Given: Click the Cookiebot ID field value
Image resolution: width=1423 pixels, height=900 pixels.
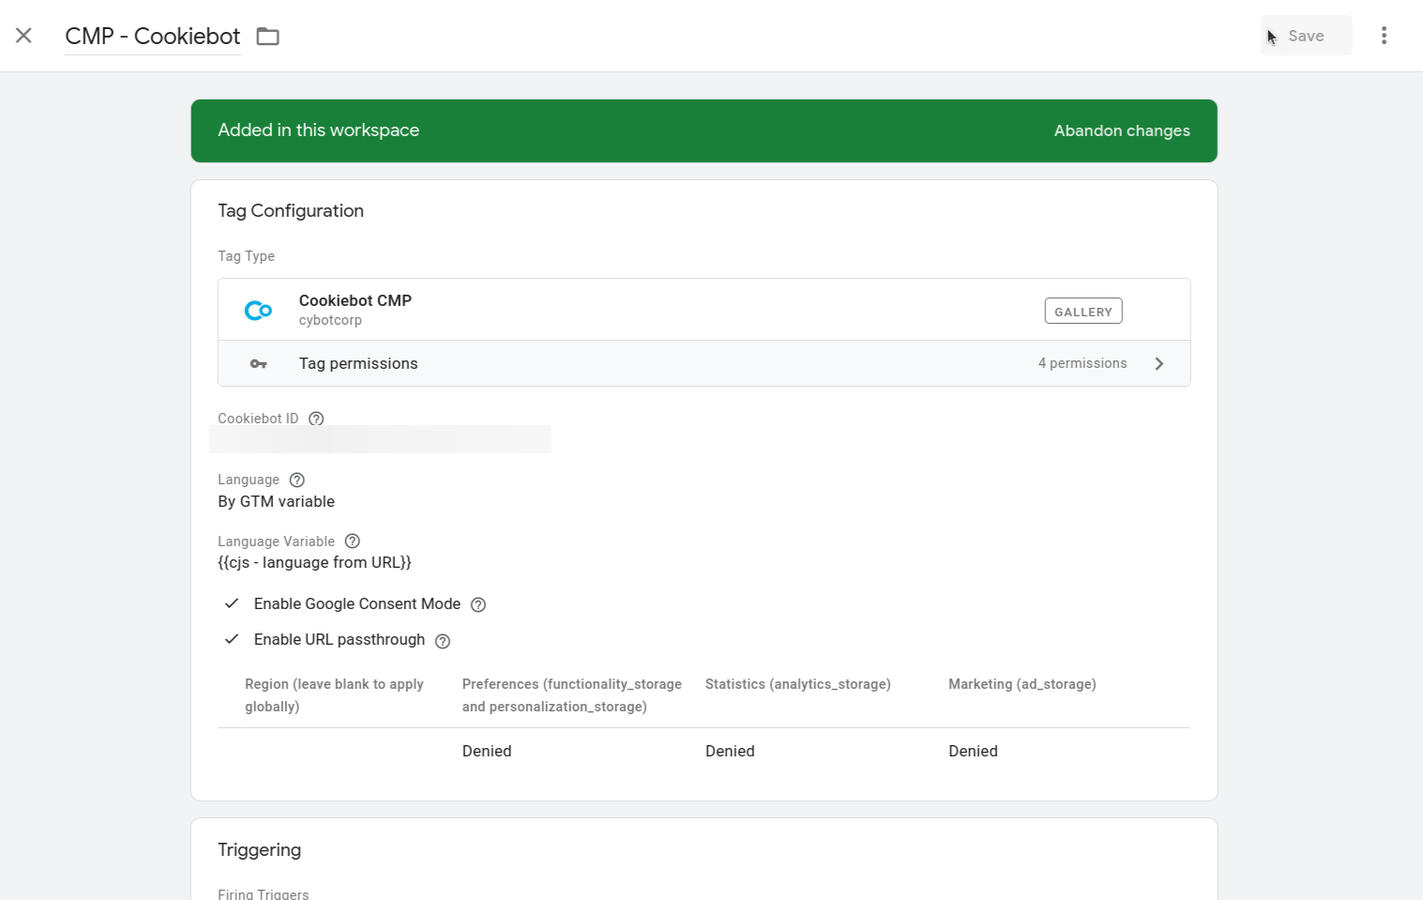Looking at the screenshot, I should 380,439.
